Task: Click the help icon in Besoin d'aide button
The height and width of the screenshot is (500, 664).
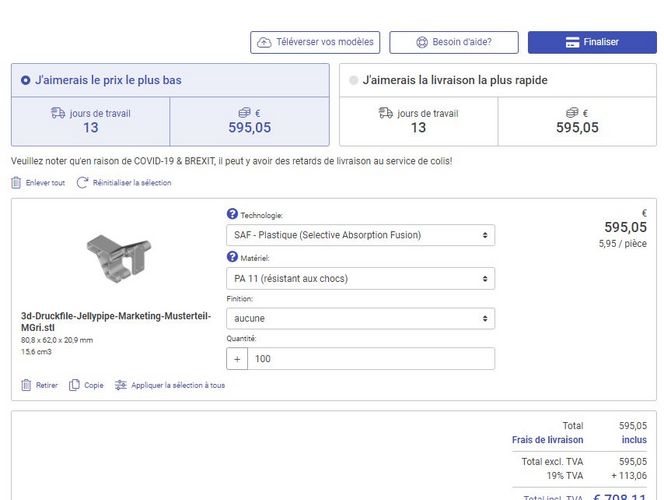Action: (422, 42)
